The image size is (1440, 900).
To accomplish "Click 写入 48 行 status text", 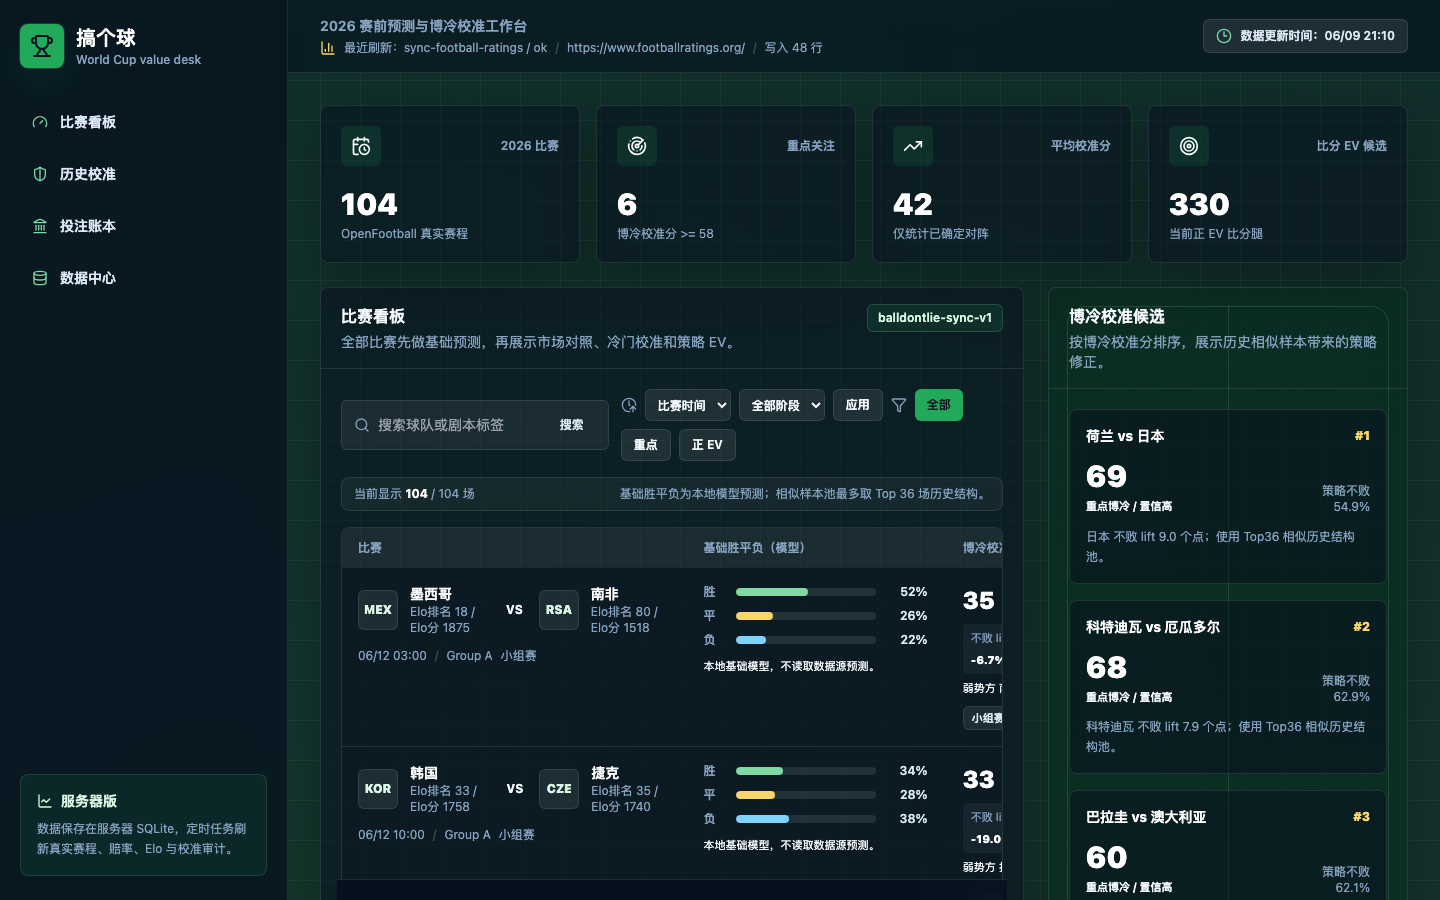I will coord(793,48).
